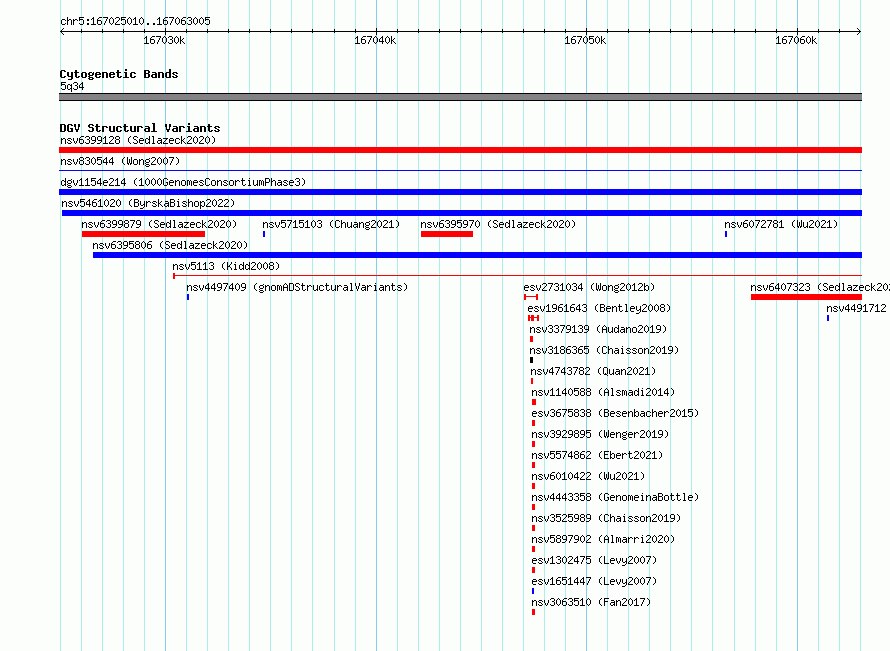Click the 167030k ruler tick label
Image resolution: width=890 pixels, height=651 pixels.
click(x=164, y=40)
